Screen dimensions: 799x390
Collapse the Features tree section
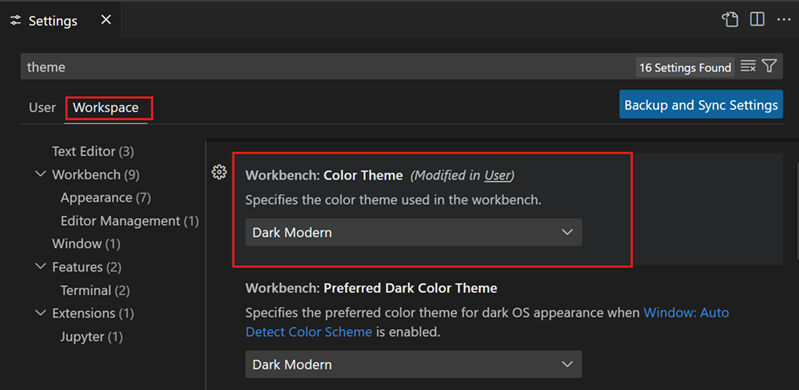[x=40, y=267]
